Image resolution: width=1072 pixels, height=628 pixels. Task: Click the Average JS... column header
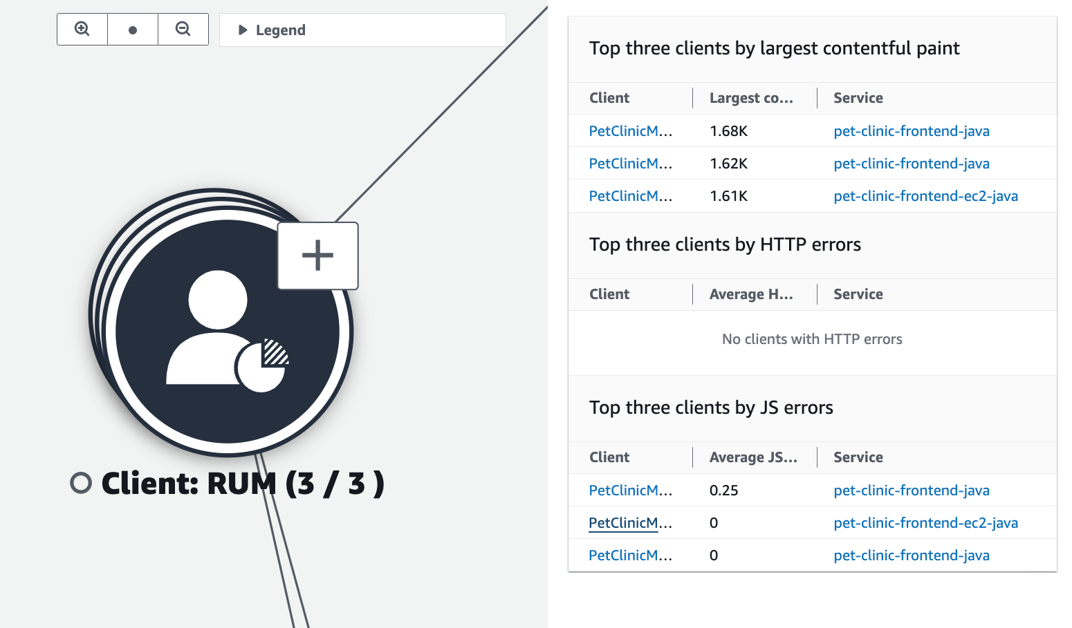pos(752,458)
